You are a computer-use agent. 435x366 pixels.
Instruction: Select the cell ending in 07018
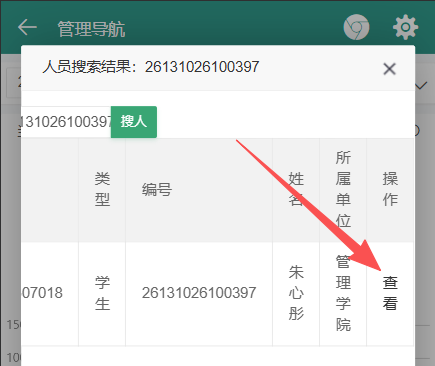pos(50,294)
